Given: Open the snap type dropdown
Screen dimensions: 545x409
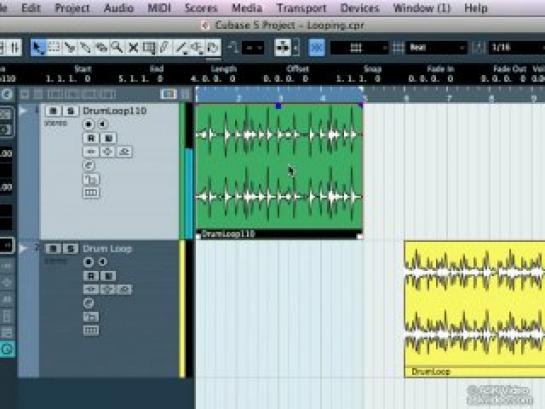Looking at the screenshot, I should 359,47.
